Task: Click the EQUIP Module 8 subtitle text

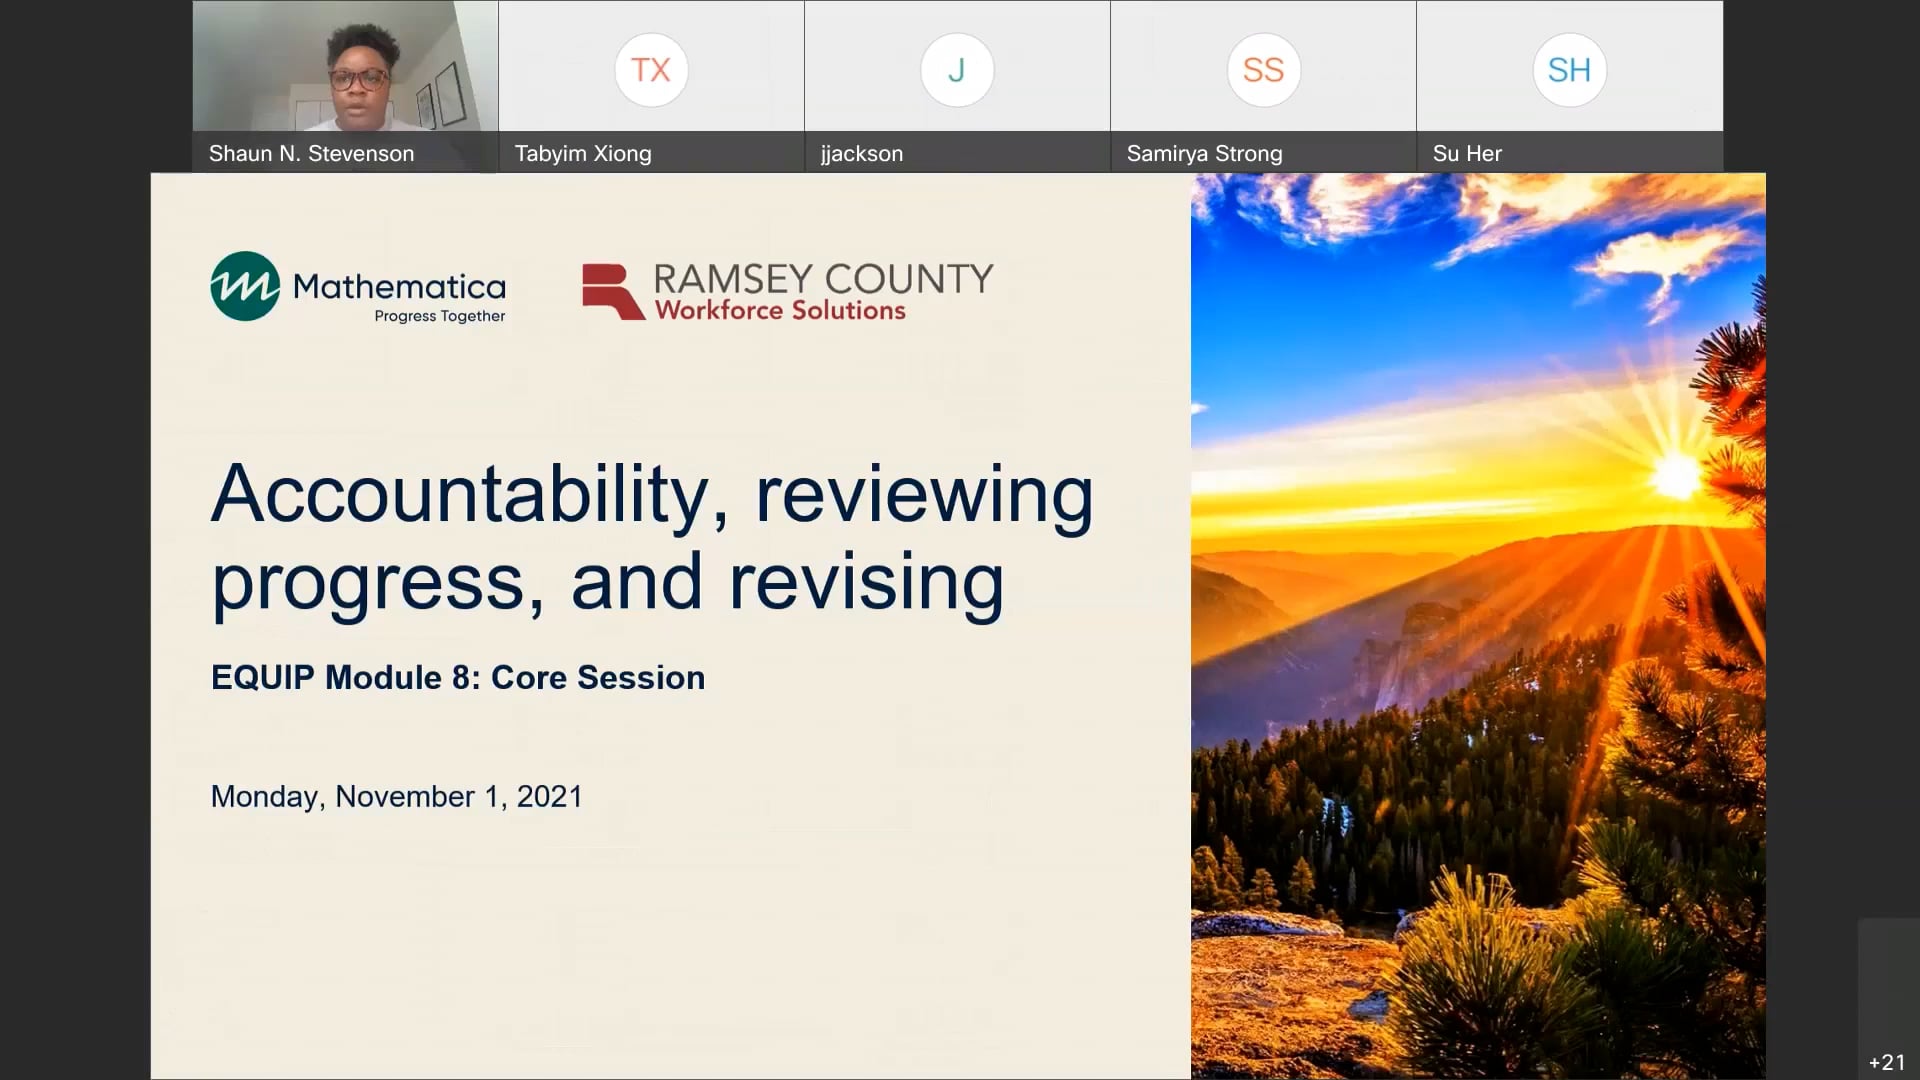Action: 456,677
